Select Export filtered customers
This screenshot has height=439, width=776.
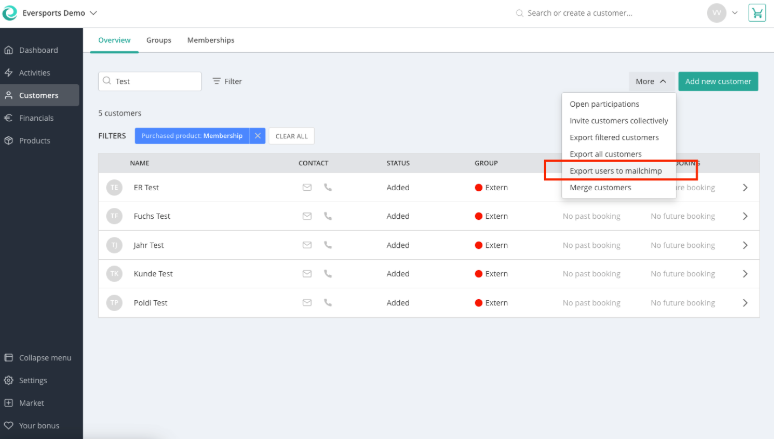click(614, 138)
